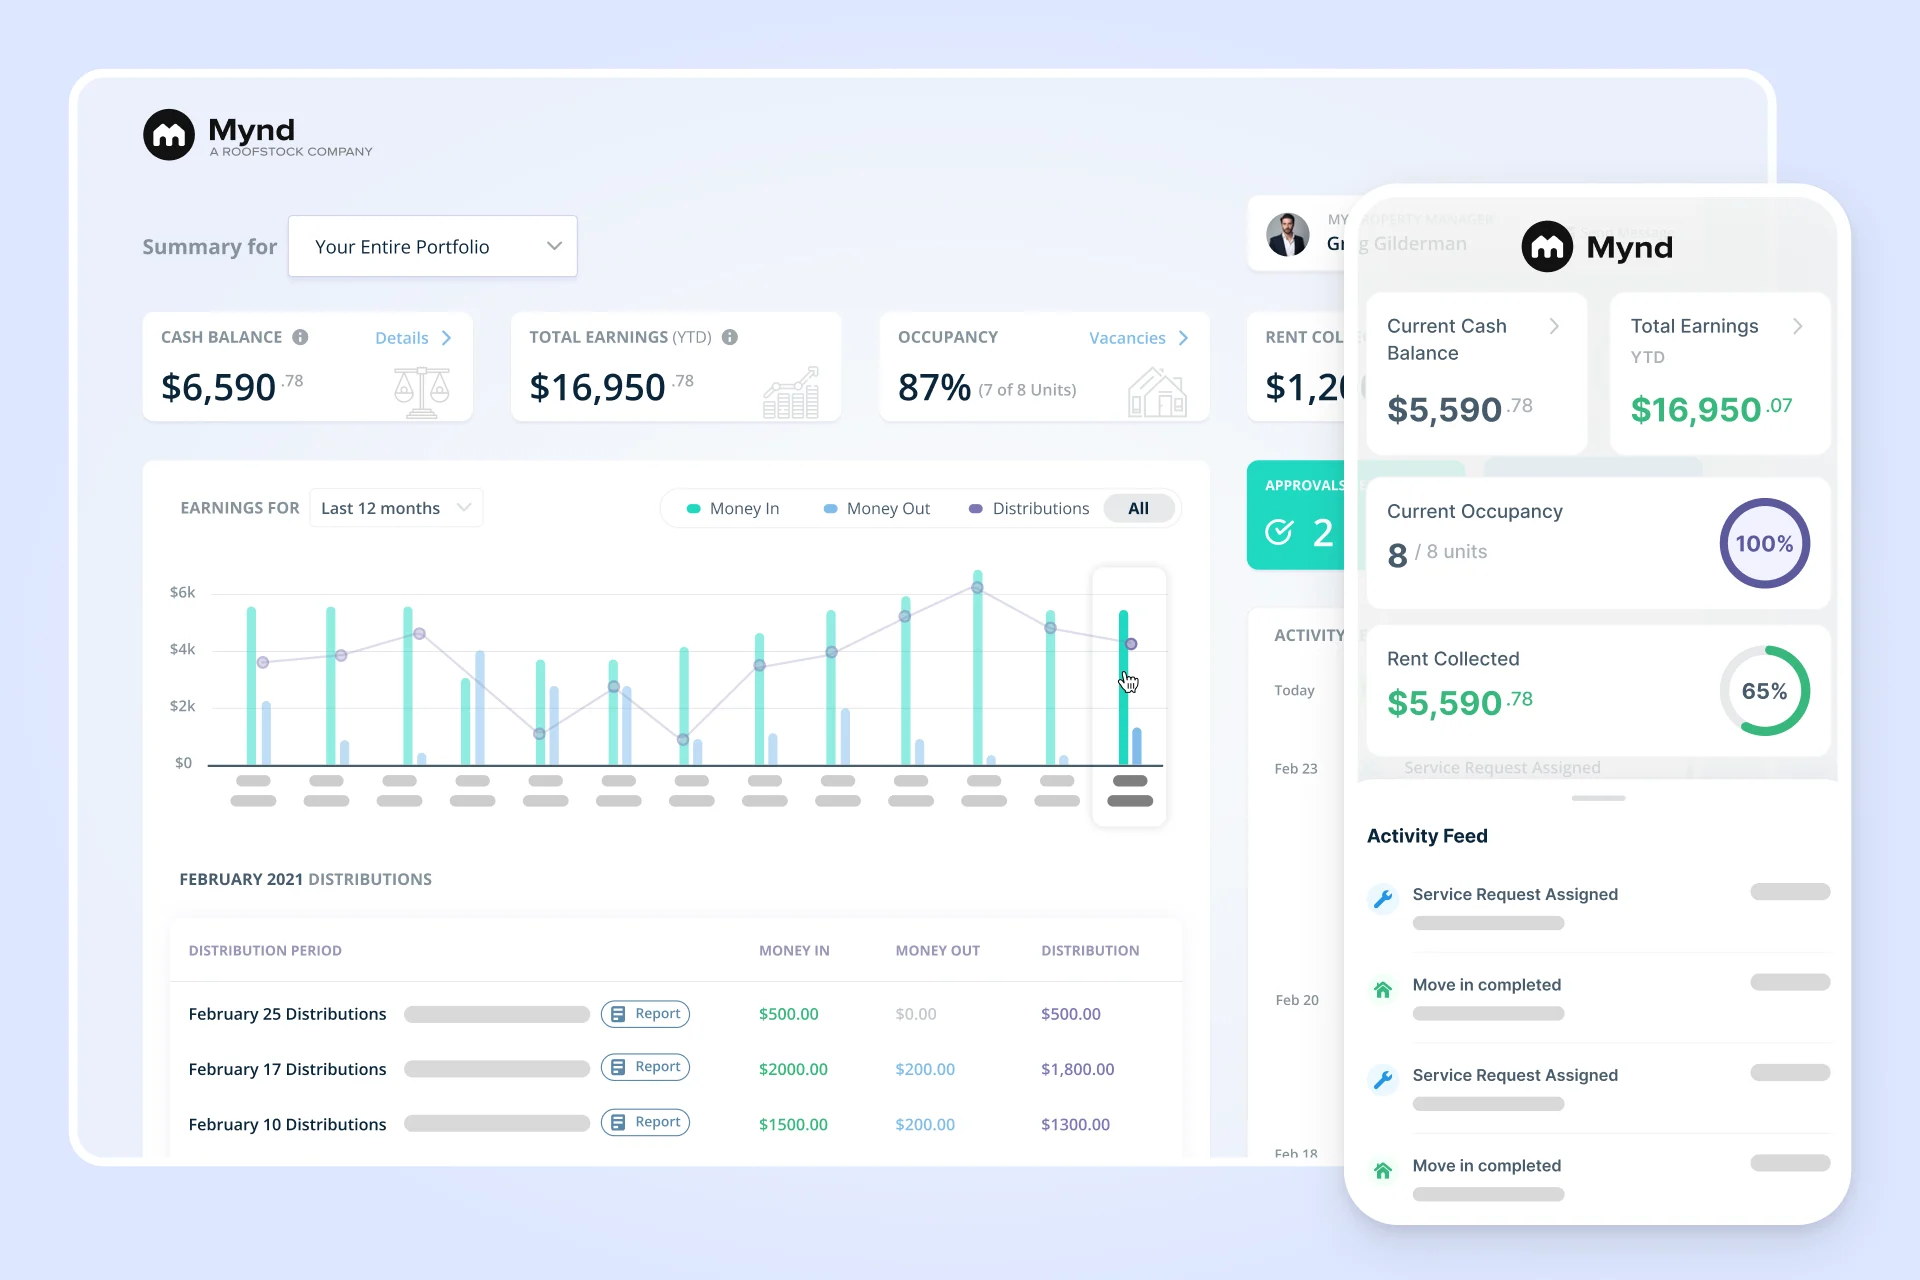Click the highlighted dark green Money In bar
The width and height of the screenshot is (1920, 1280).
tap(1123, 688)
